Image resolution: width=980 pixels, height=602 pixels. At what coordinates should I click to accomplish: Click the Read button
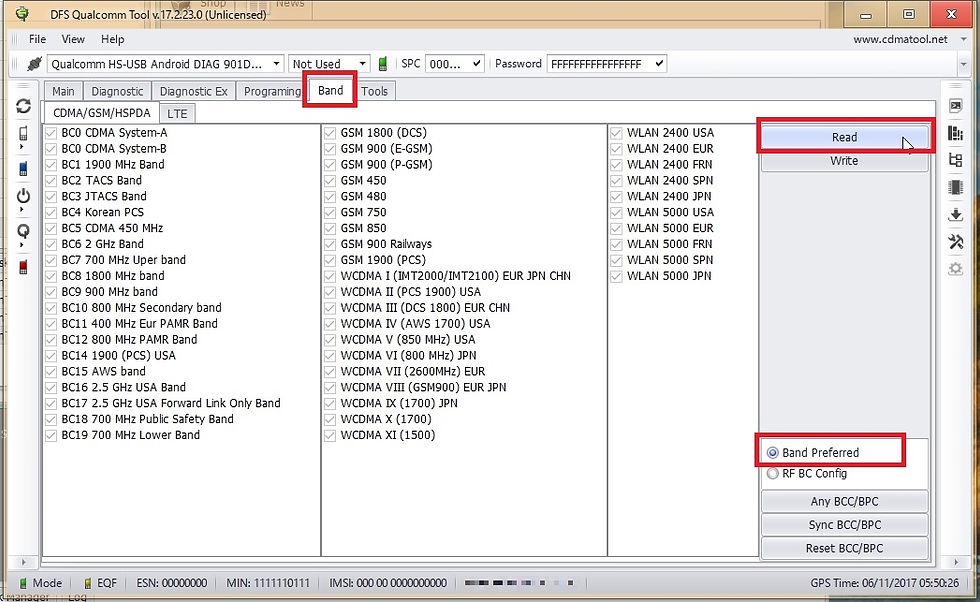(844, 137)
